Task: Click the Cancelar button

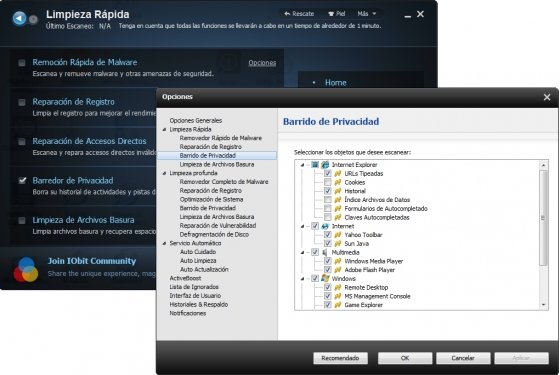Action: pyautogui.click(x=463, y=358)
